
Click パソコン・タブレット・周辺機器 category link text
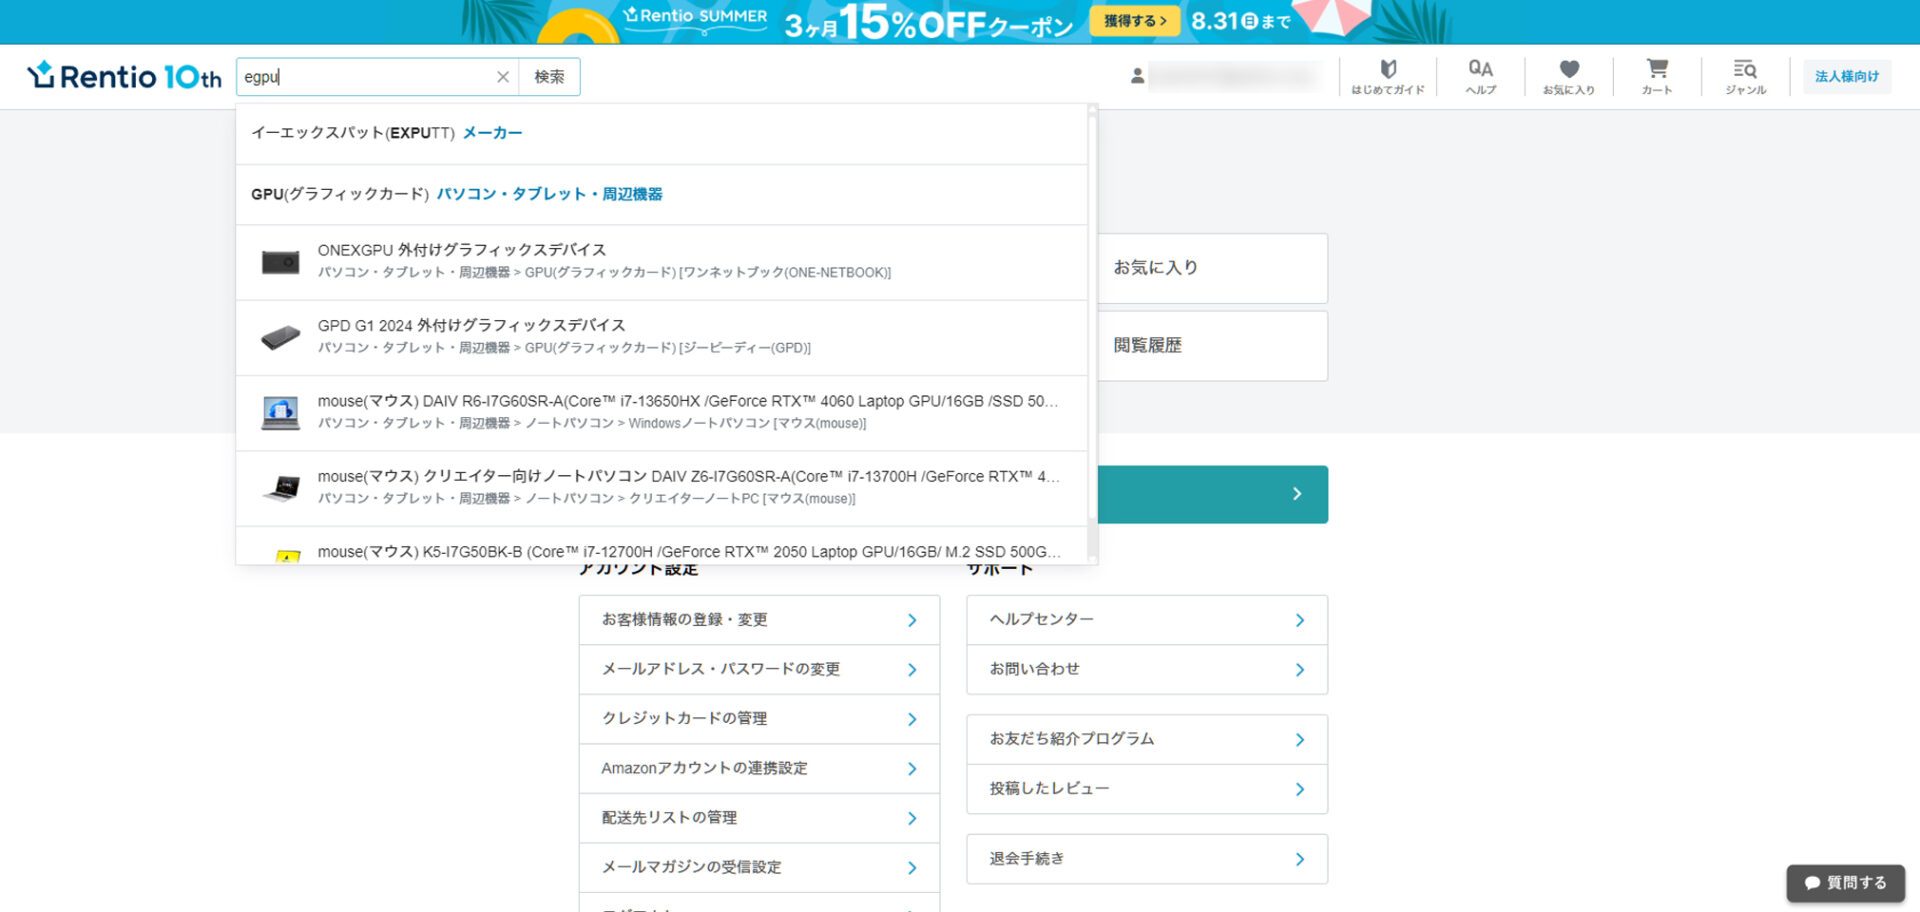coord(549,194)
